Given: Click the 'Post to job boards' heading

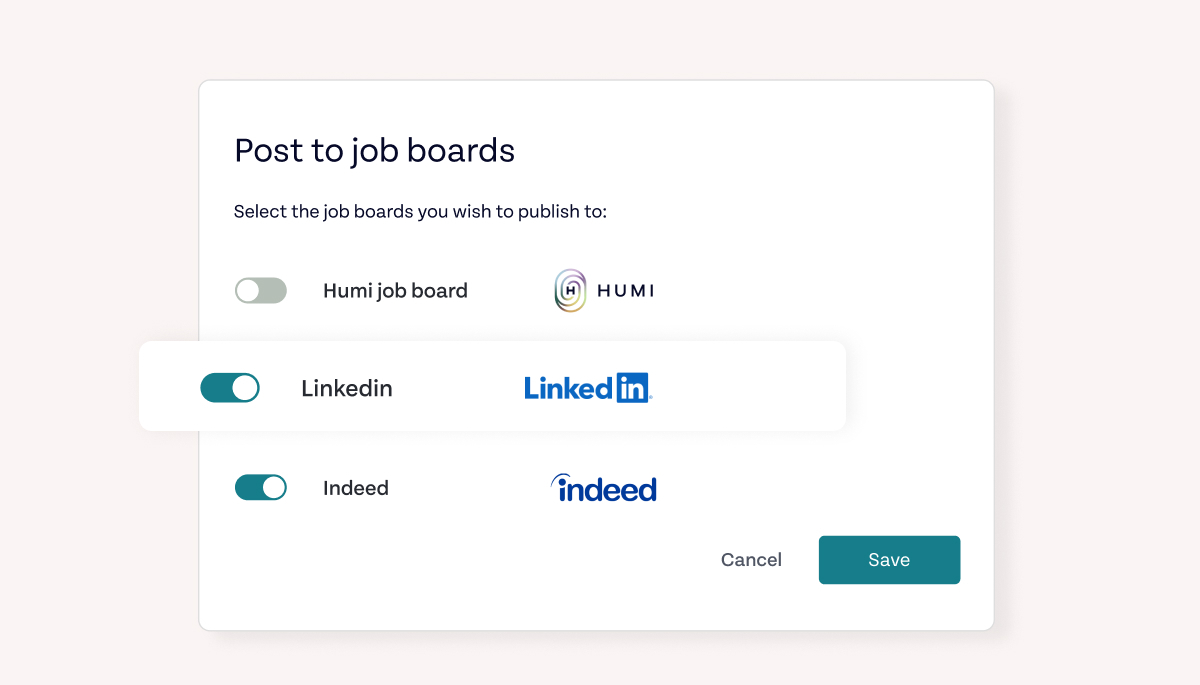Looking at the screenshot, I should pyautogui.click(x=374, y=151).
